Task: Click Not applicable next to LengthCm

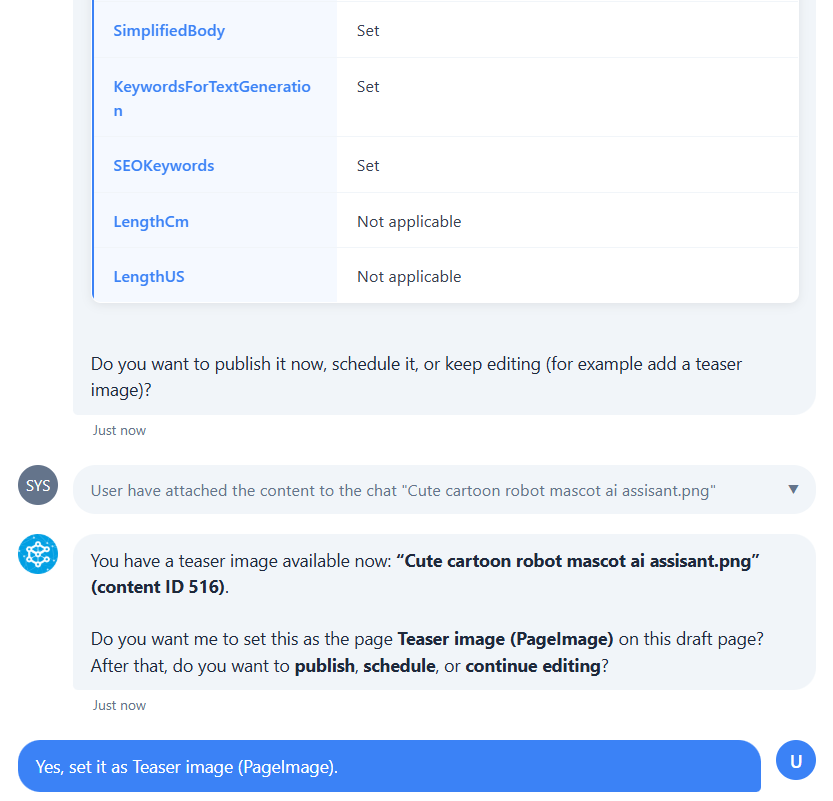Action: pyautogui.click(x=409, y=222)
